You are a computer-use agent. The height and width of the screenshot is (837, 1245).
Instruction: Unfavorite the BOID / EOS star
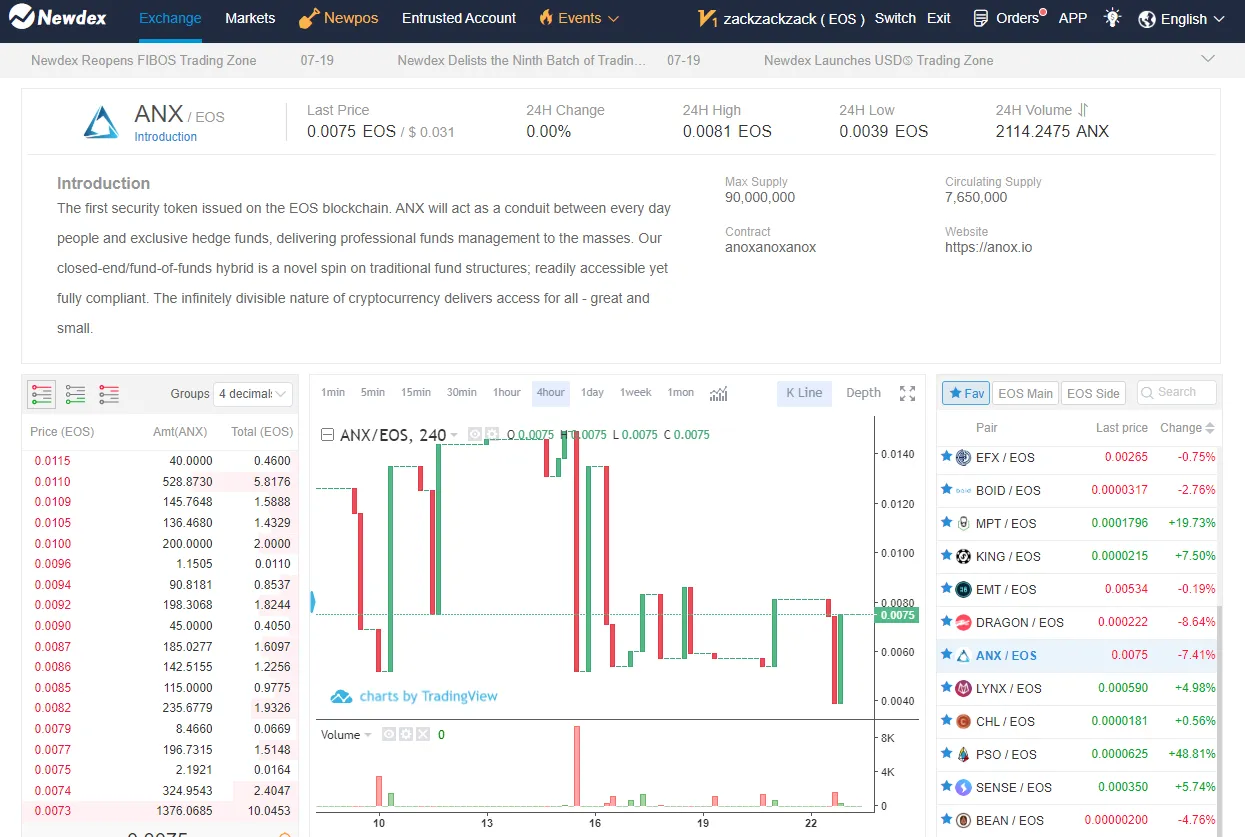(946, 489)
